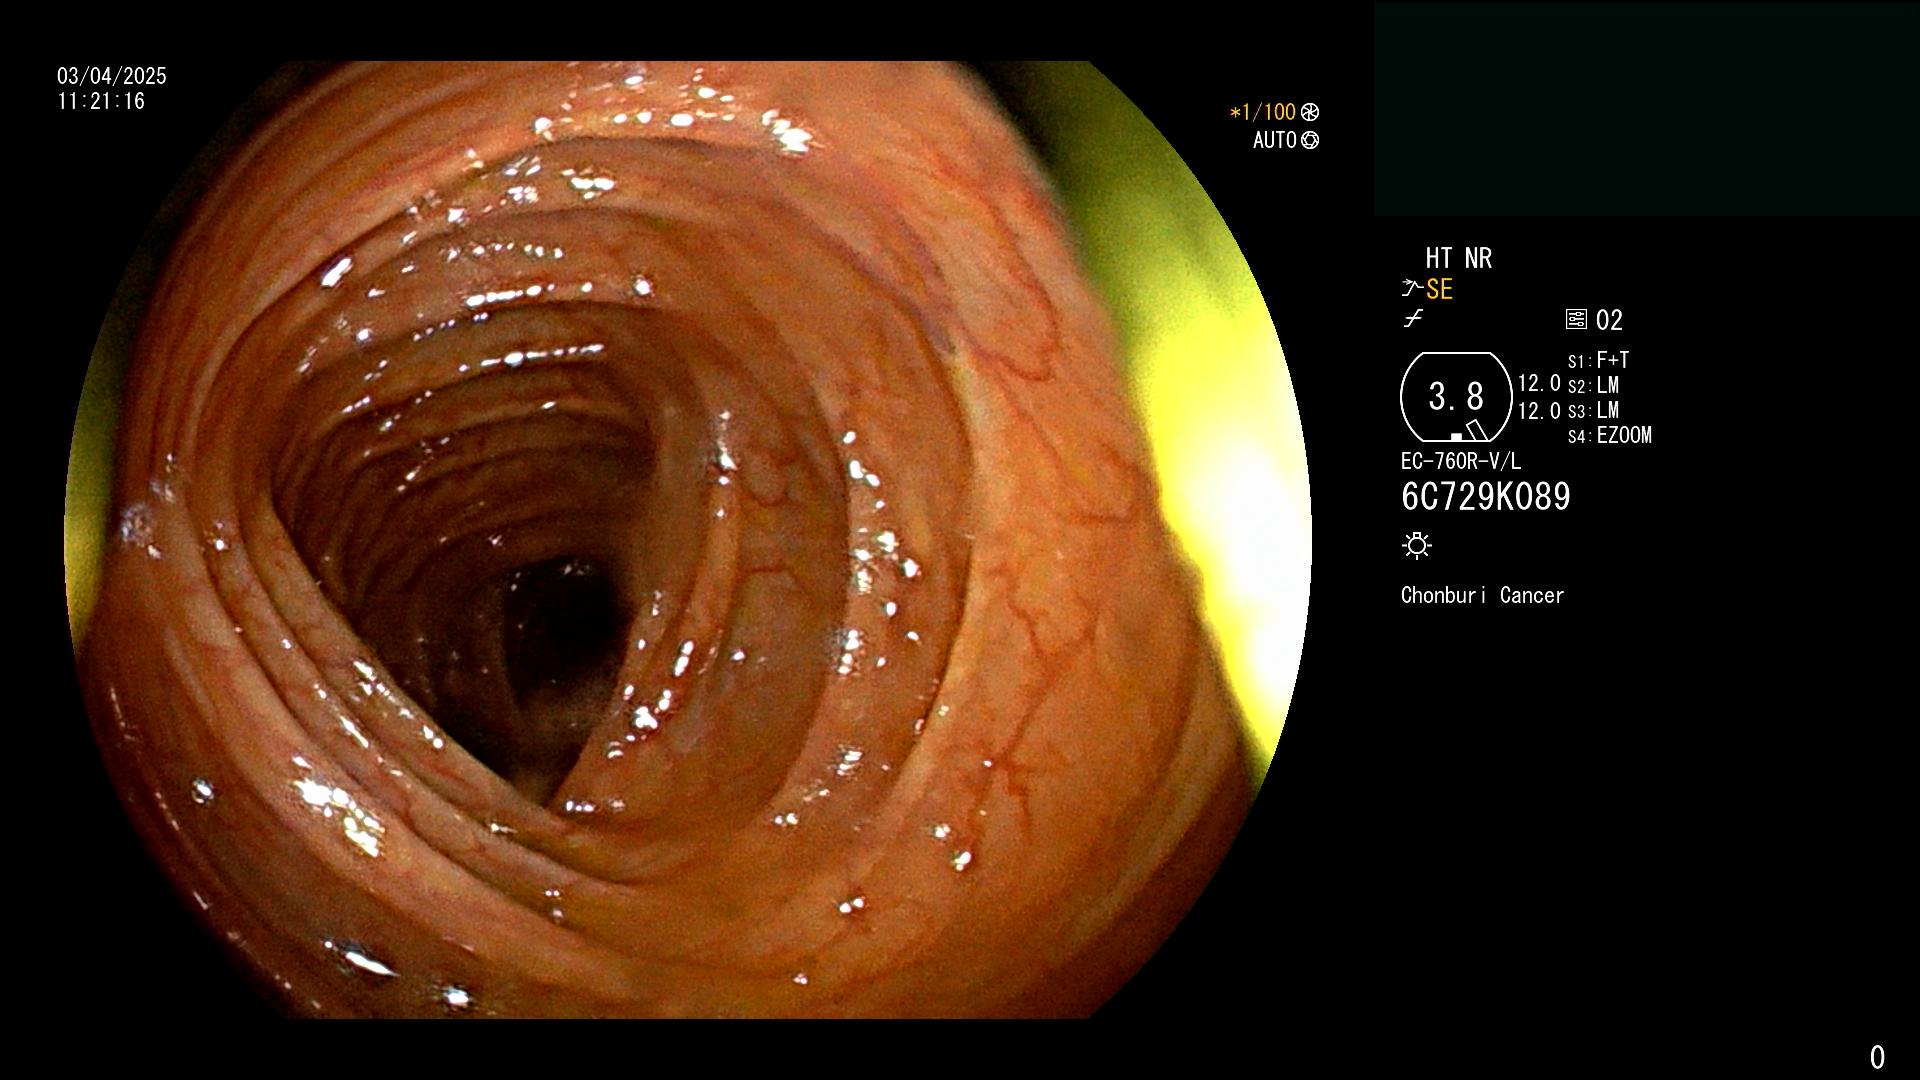Click the S3 switch assignment LM
The width and height of the screenshot is (1920, 1080).
pyautogui.click(x=1608, y=410)
